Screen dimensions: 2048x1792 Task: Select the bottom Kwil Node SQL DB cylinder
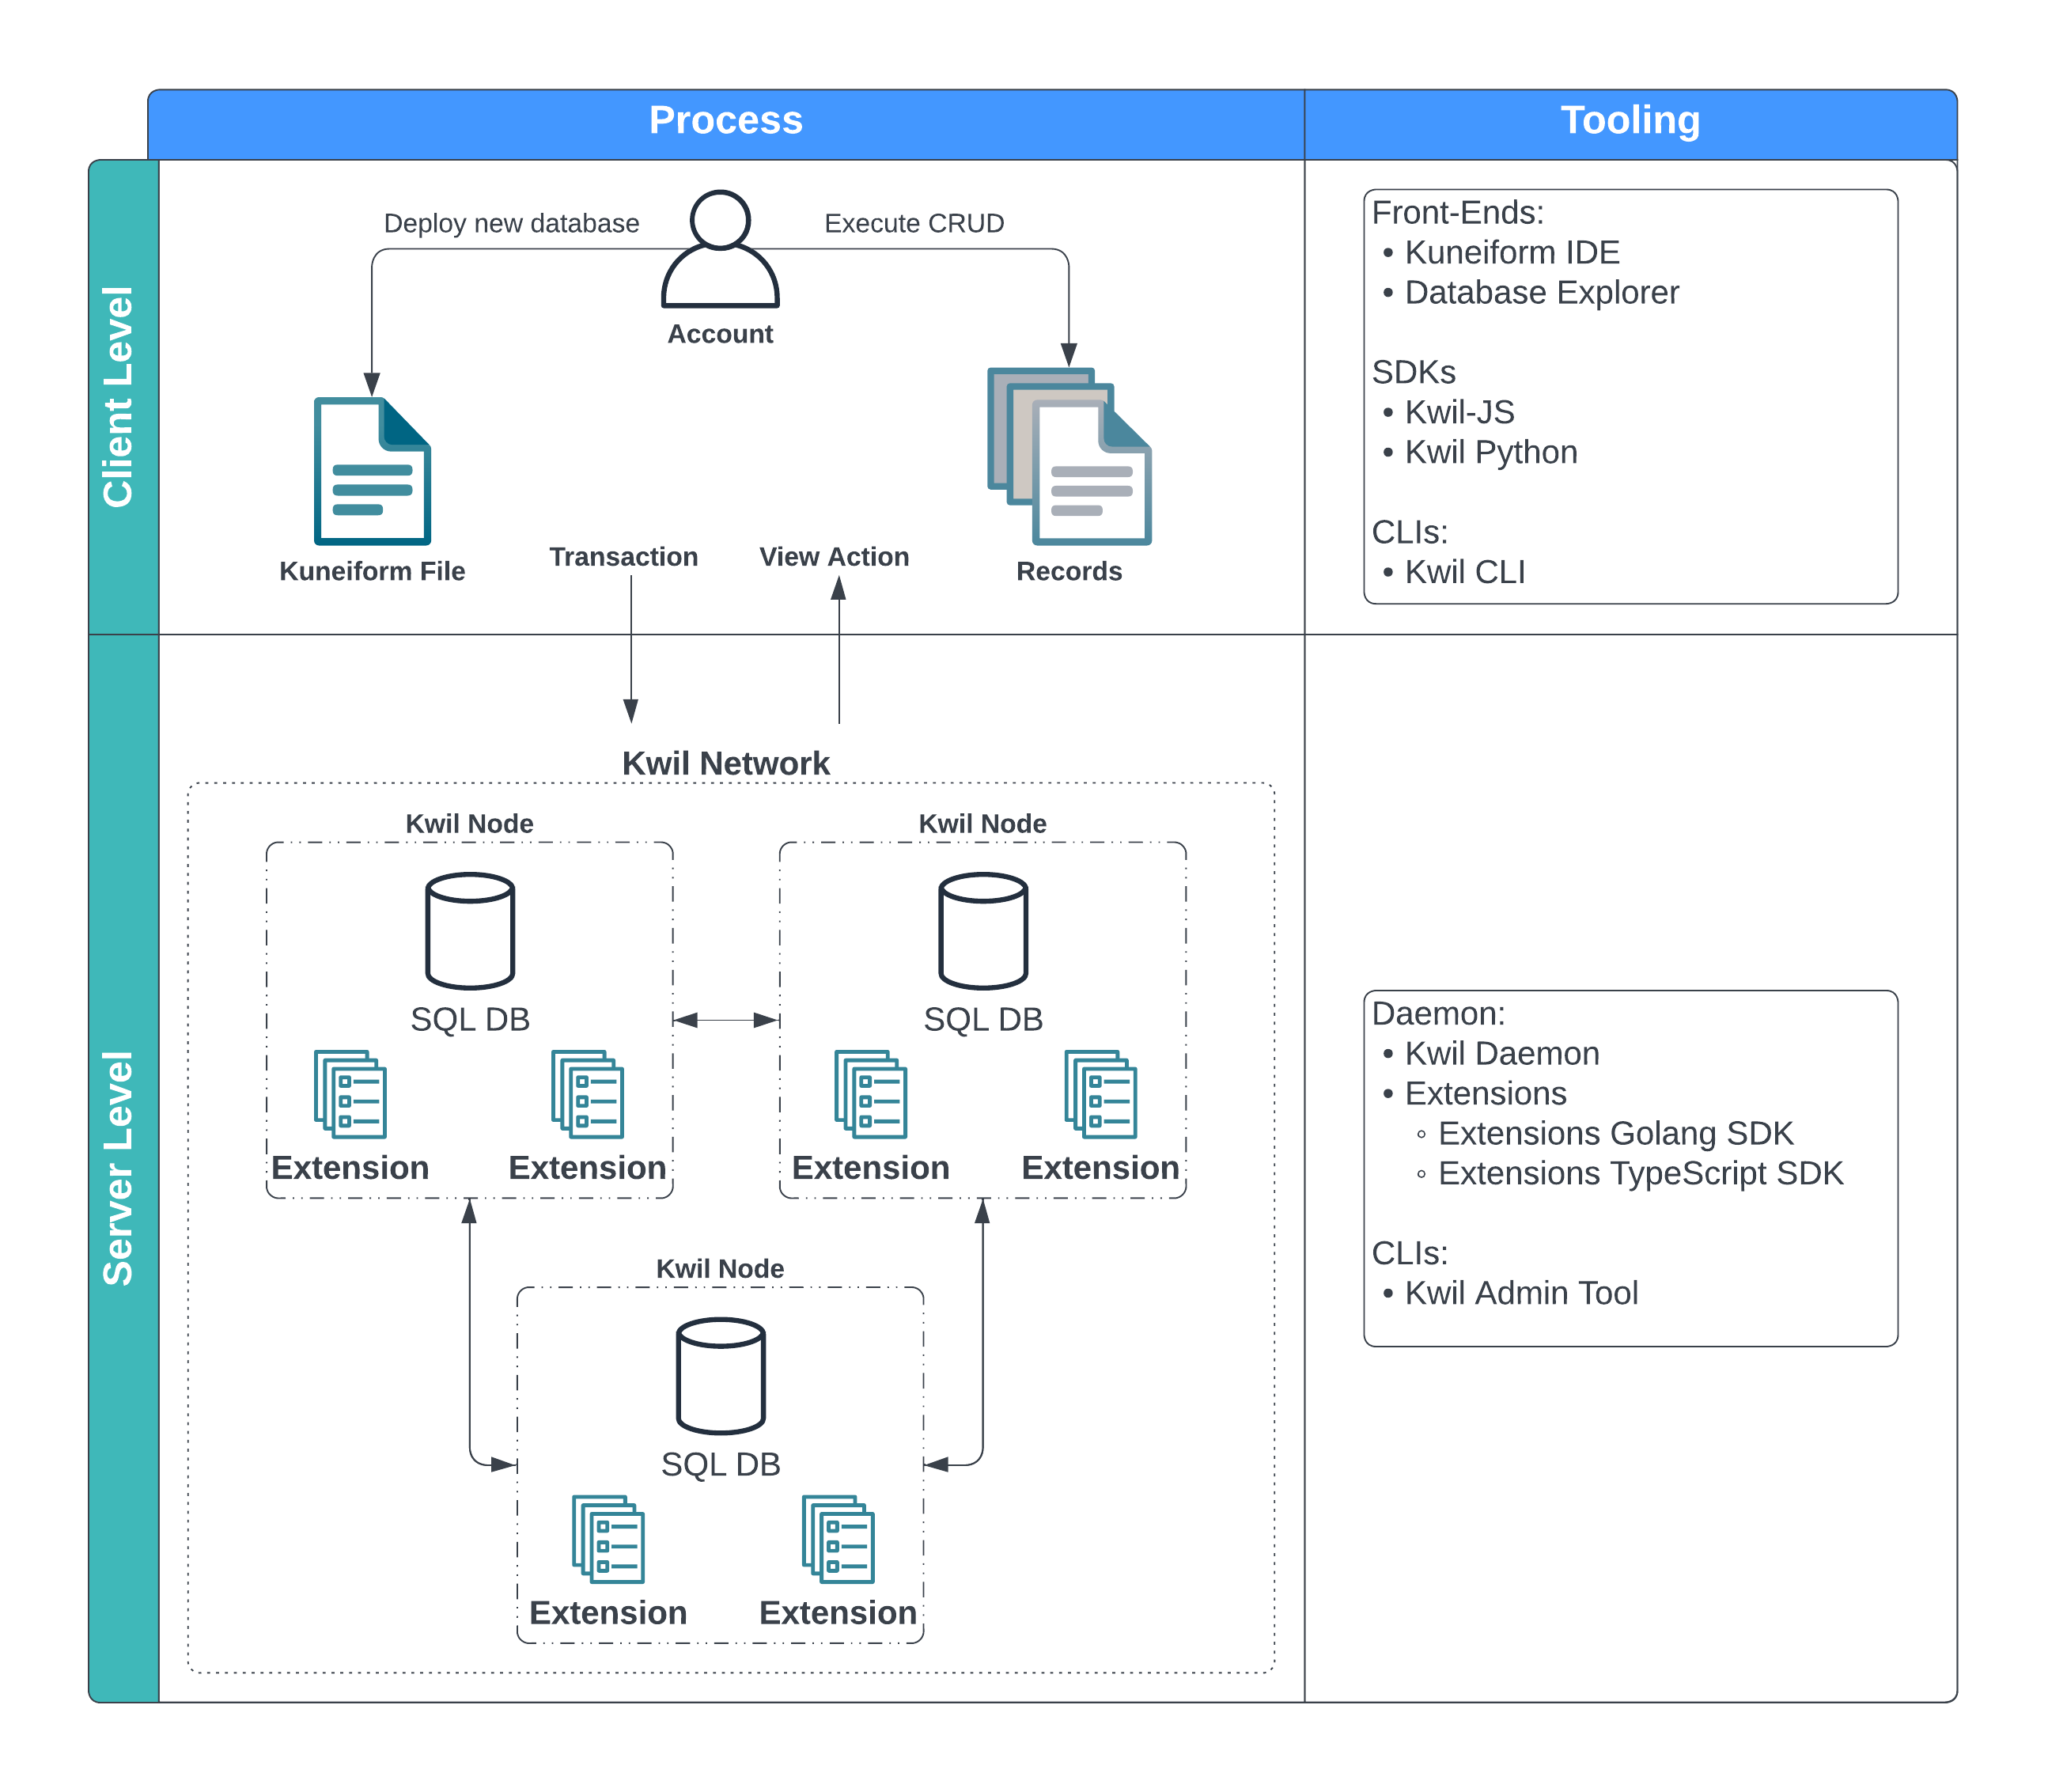point(720,1375)
